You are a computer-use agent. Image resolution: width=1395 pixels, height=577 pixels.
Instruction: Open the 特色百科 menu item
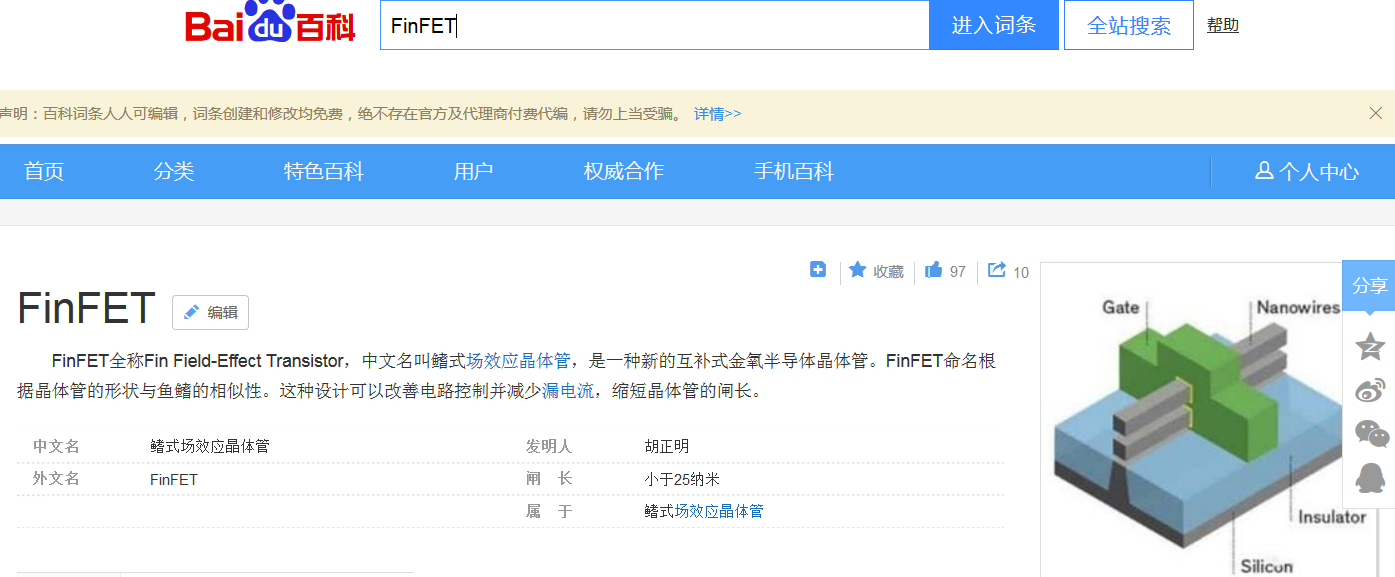(x=324, y=171)
